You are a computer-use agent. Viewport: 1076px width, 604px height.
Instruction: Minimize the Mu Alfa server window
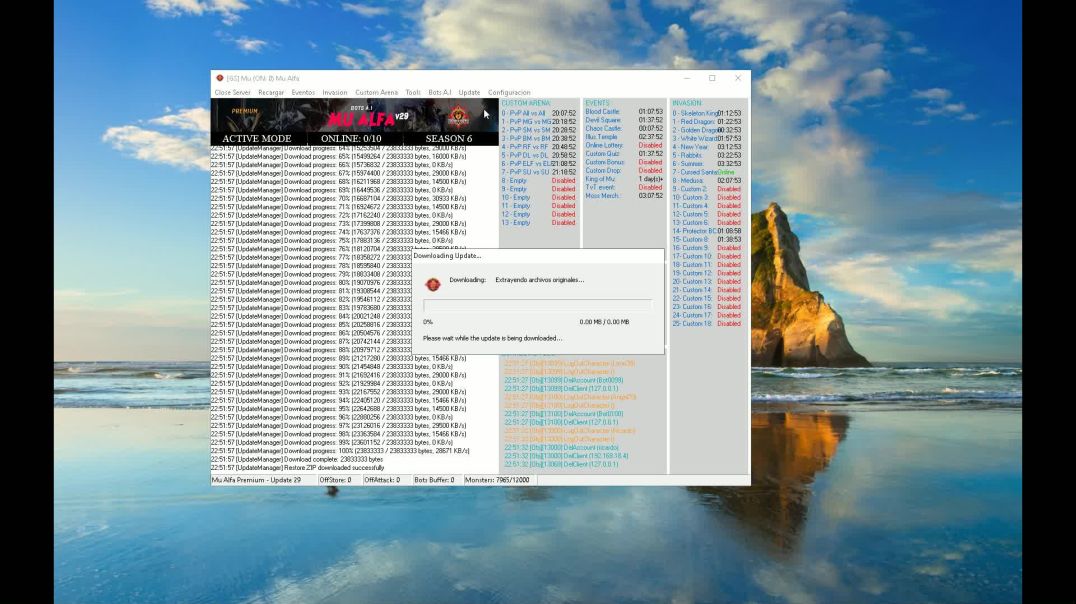point(687,78)
